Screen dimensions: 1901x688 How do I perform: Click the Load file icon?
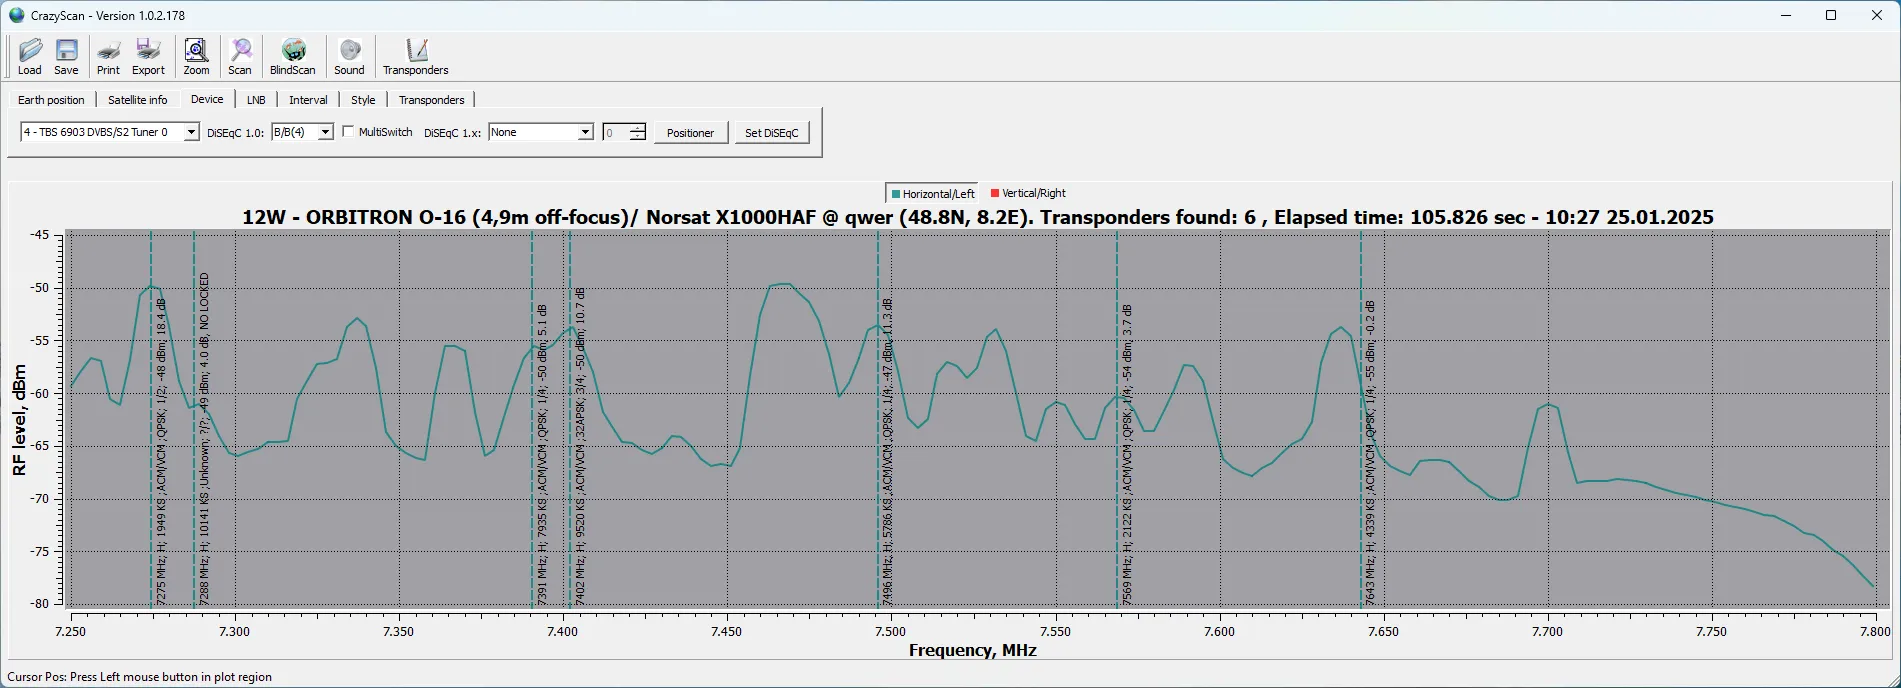tap(30, 57)
